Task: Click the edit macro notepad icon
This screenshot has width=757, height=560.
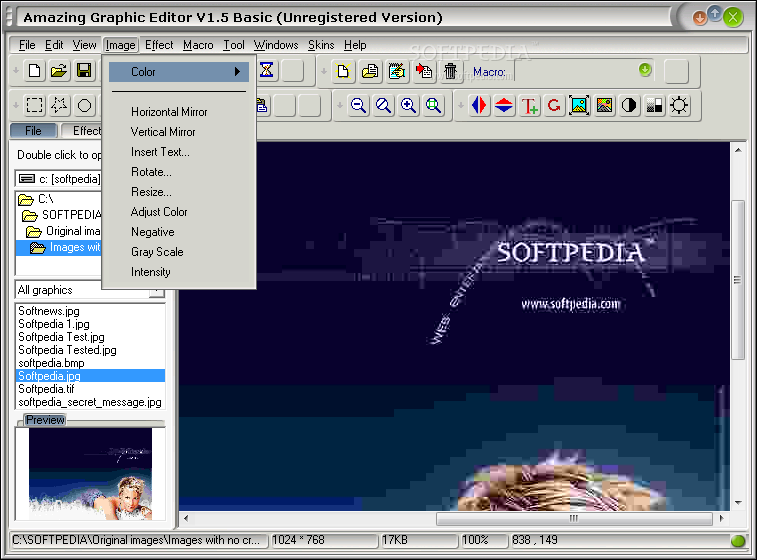Action: [x=397, y=71]
